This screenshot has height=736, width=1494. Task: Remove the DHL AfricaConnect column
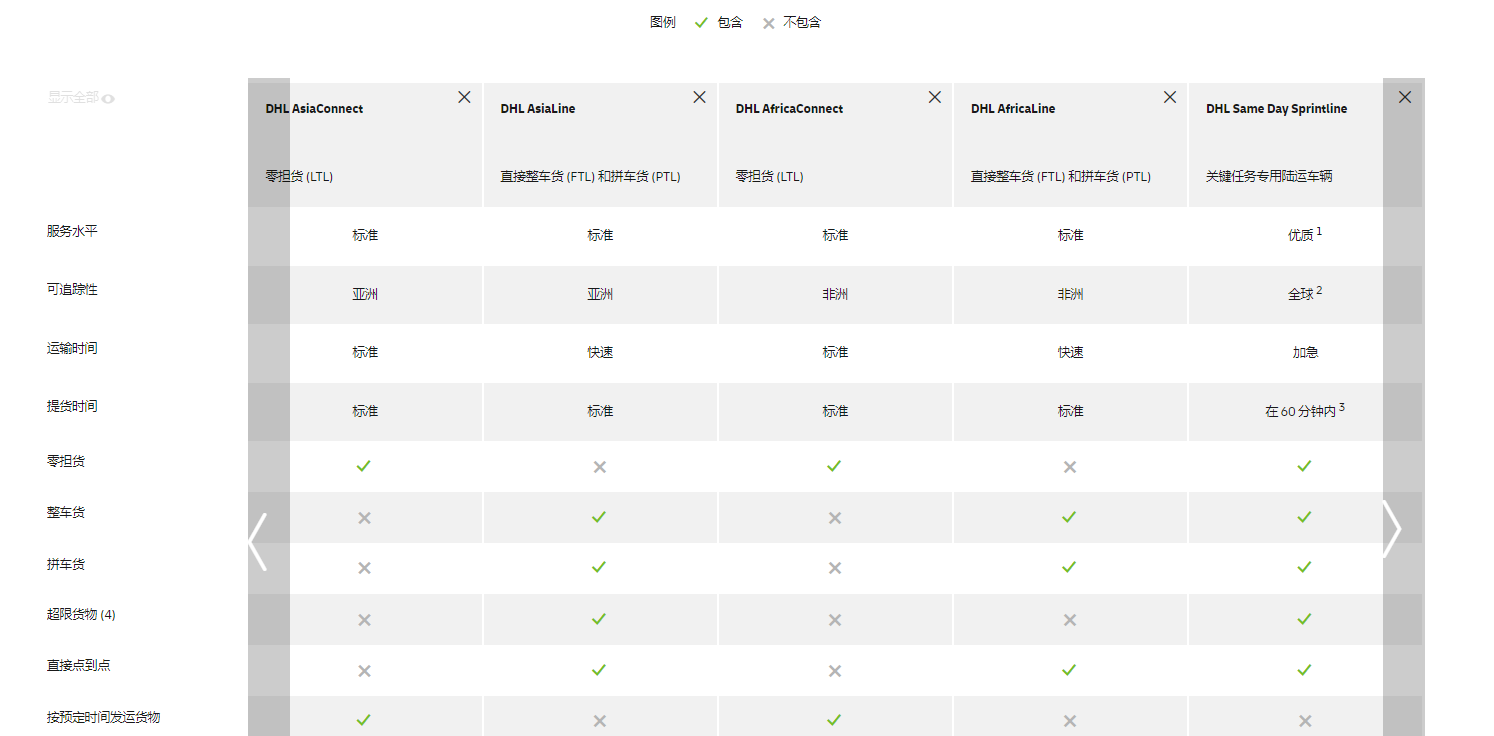pos(934,97)
